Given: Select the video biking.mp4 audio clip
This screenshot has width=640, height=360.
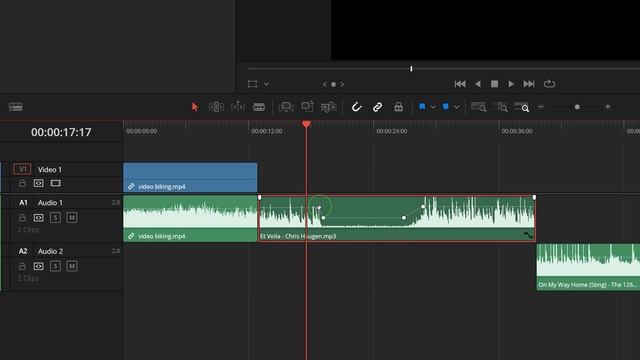Looking at the screenshot, I should pyautogui.click(x=190, y=218).
